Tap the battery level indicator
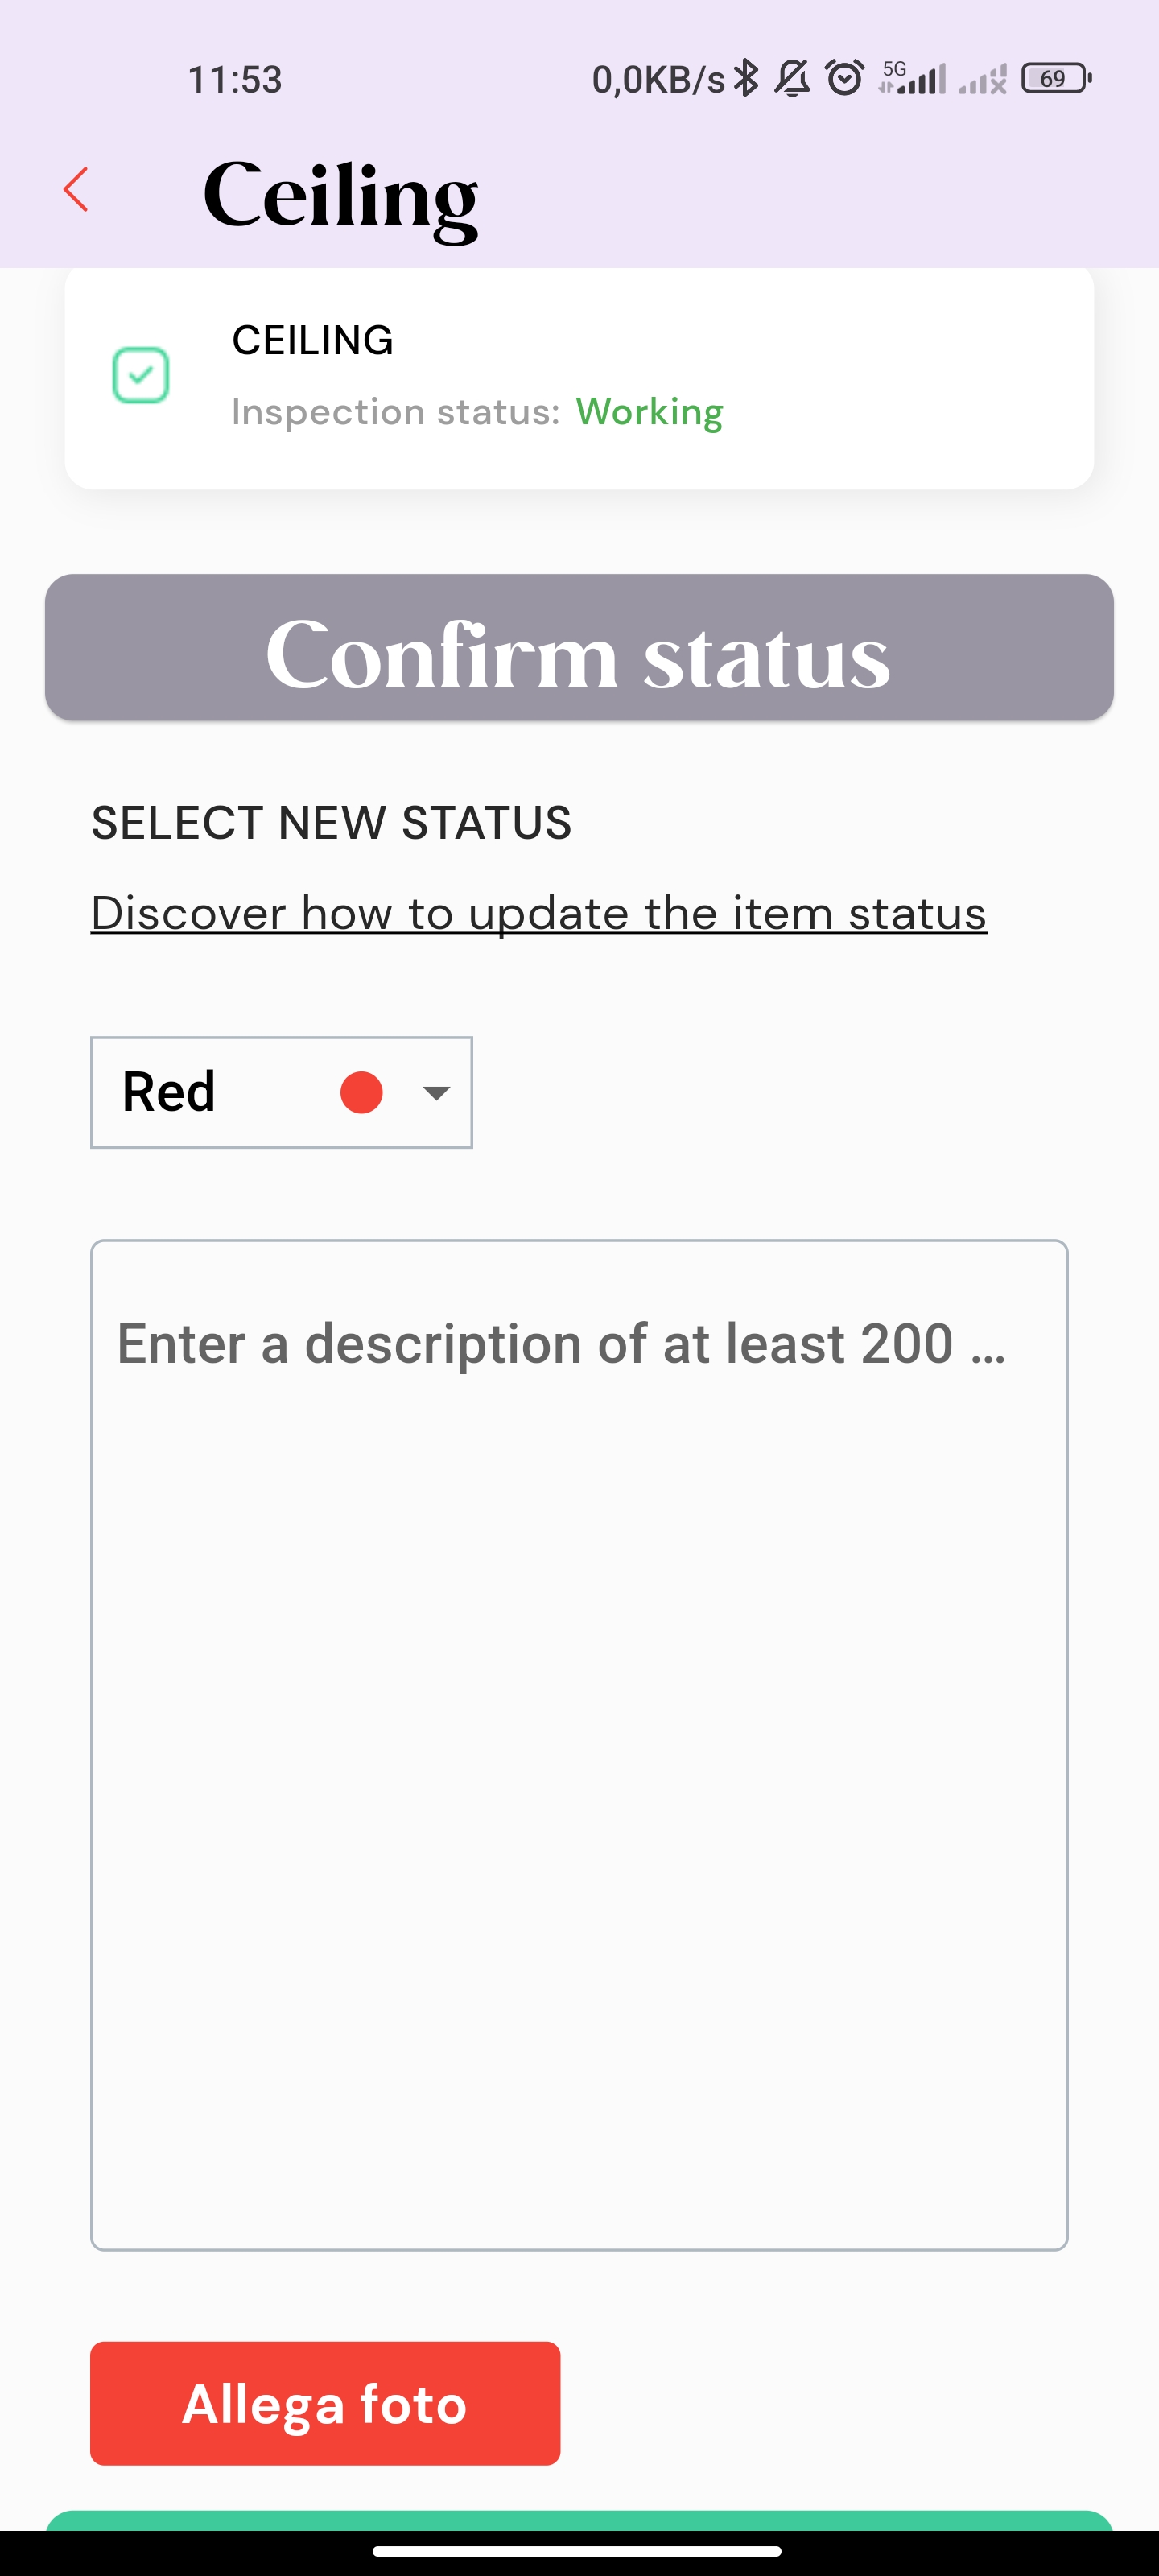 pos(1056,78)
